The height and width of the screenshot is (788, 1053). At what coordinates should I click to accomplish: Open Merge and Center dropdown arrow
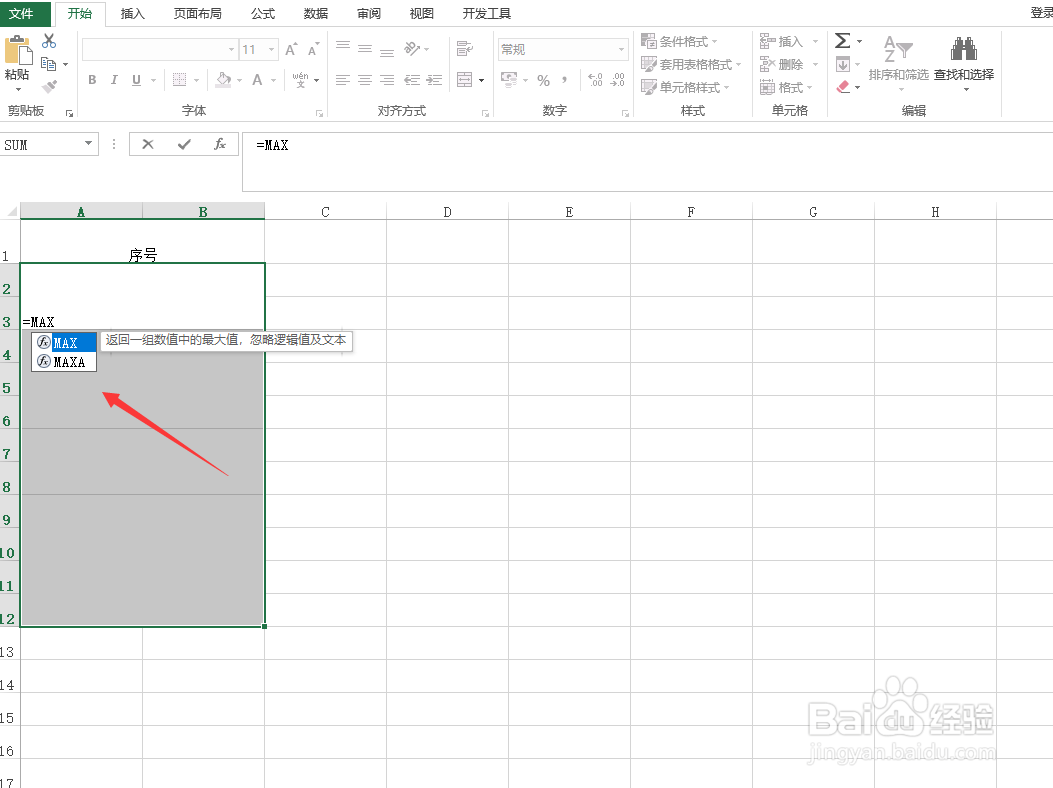(x=482, y=81)
